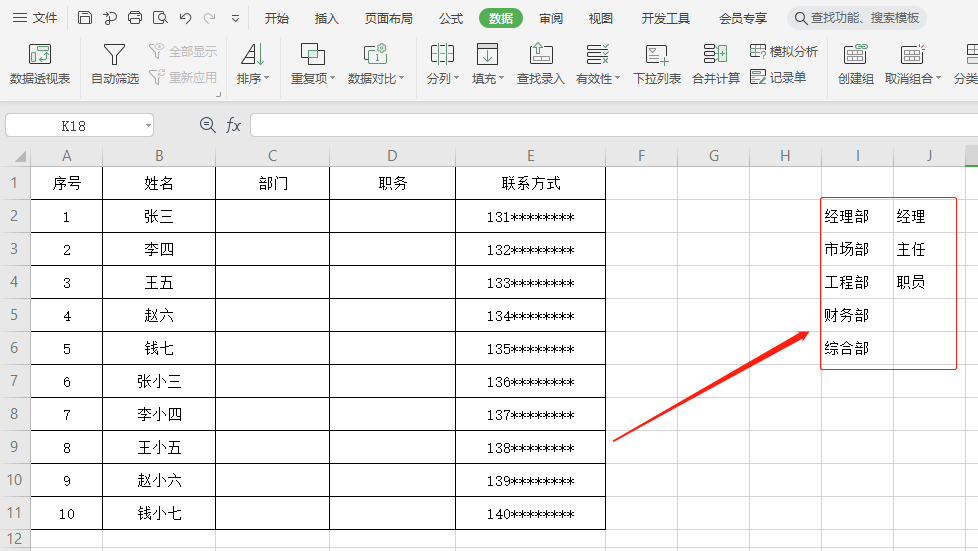
Task: Click the Print icon
Action: pyautogui.click(x=135, y=18)
